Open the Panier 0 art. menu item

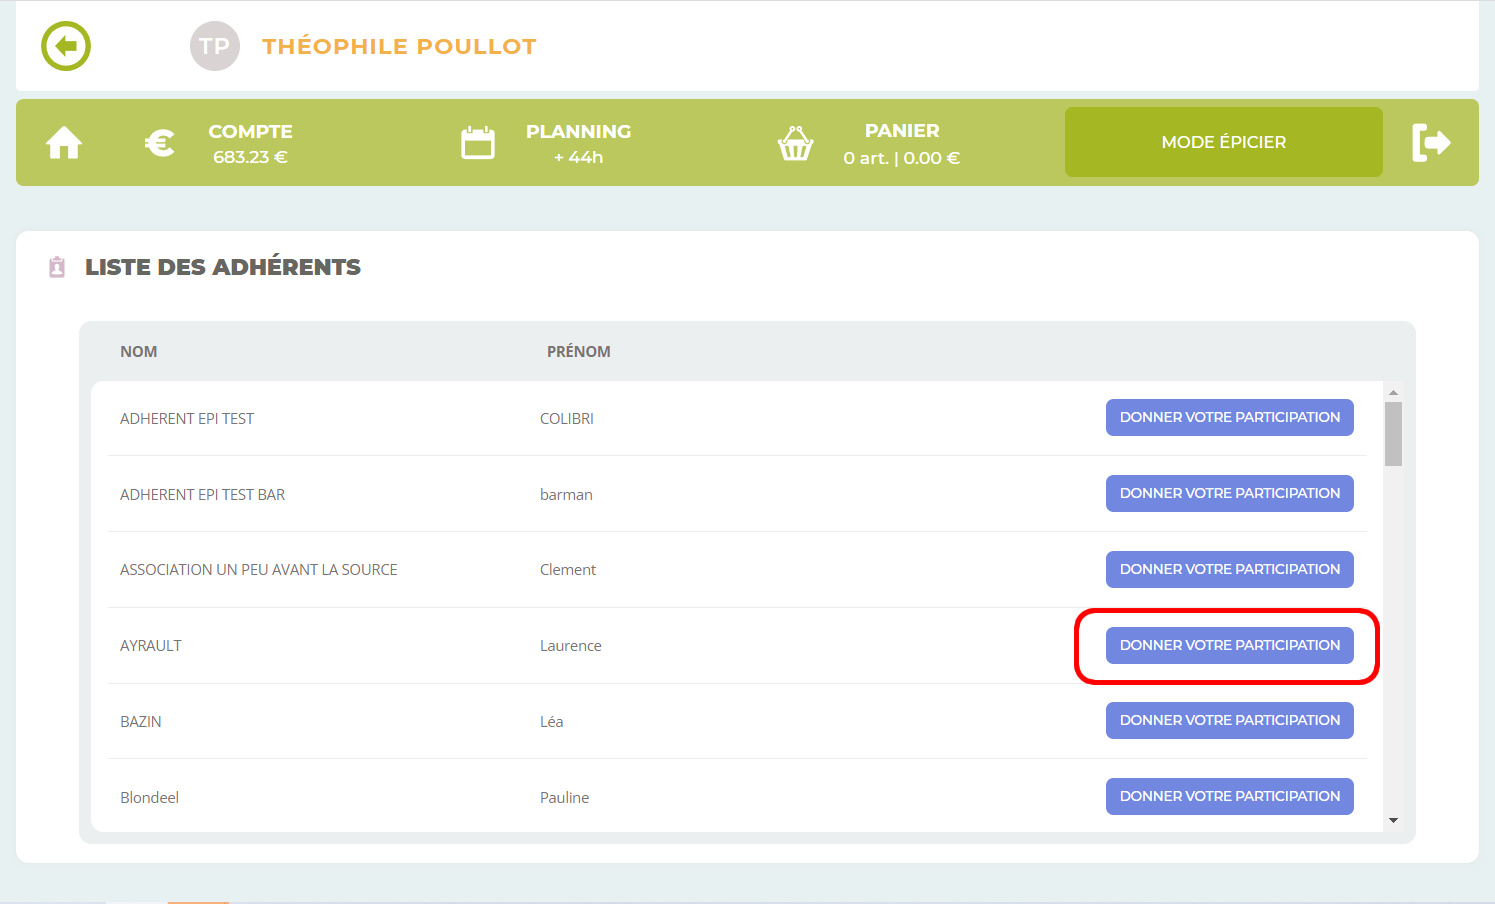tap(901, 143)
